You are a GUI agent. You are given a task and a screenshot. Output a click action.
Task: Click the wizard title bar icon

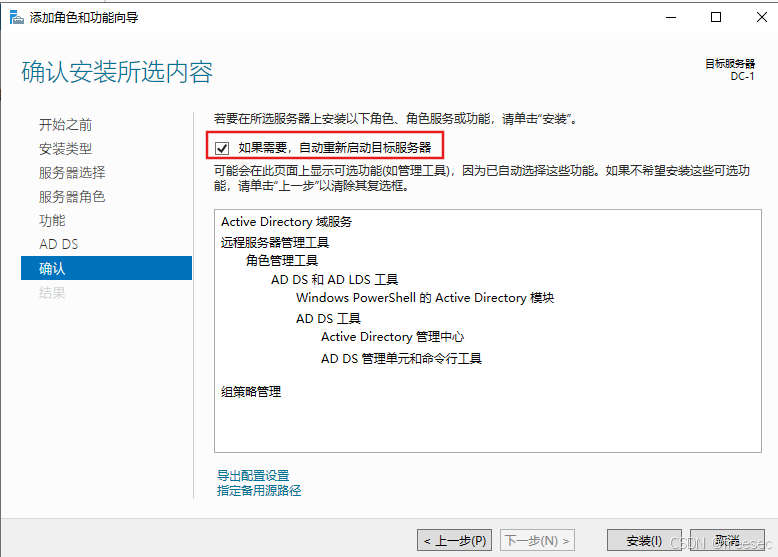tap(17, 18)
